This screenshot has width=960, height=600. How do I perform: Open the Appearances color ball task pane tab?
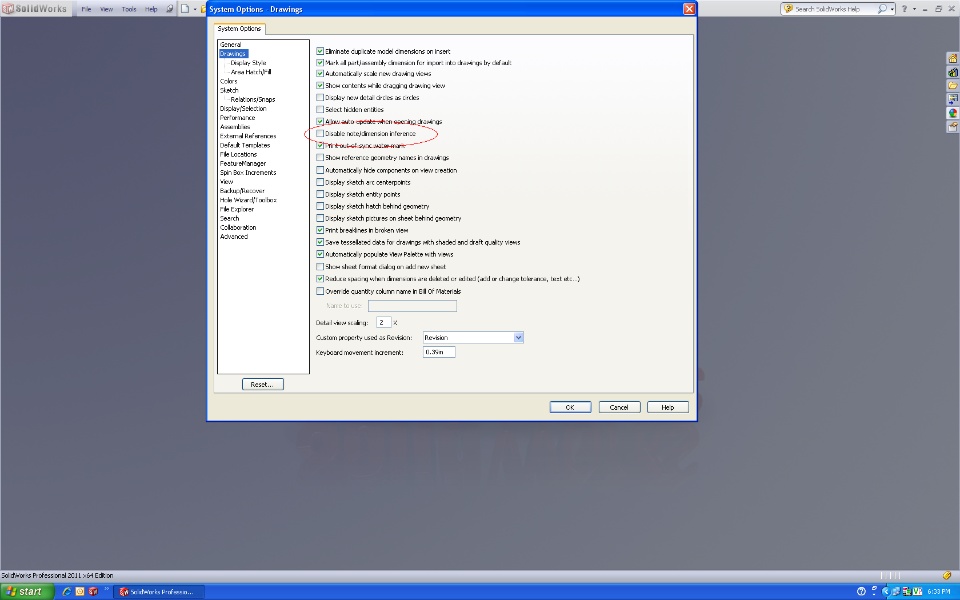[953, 113]
